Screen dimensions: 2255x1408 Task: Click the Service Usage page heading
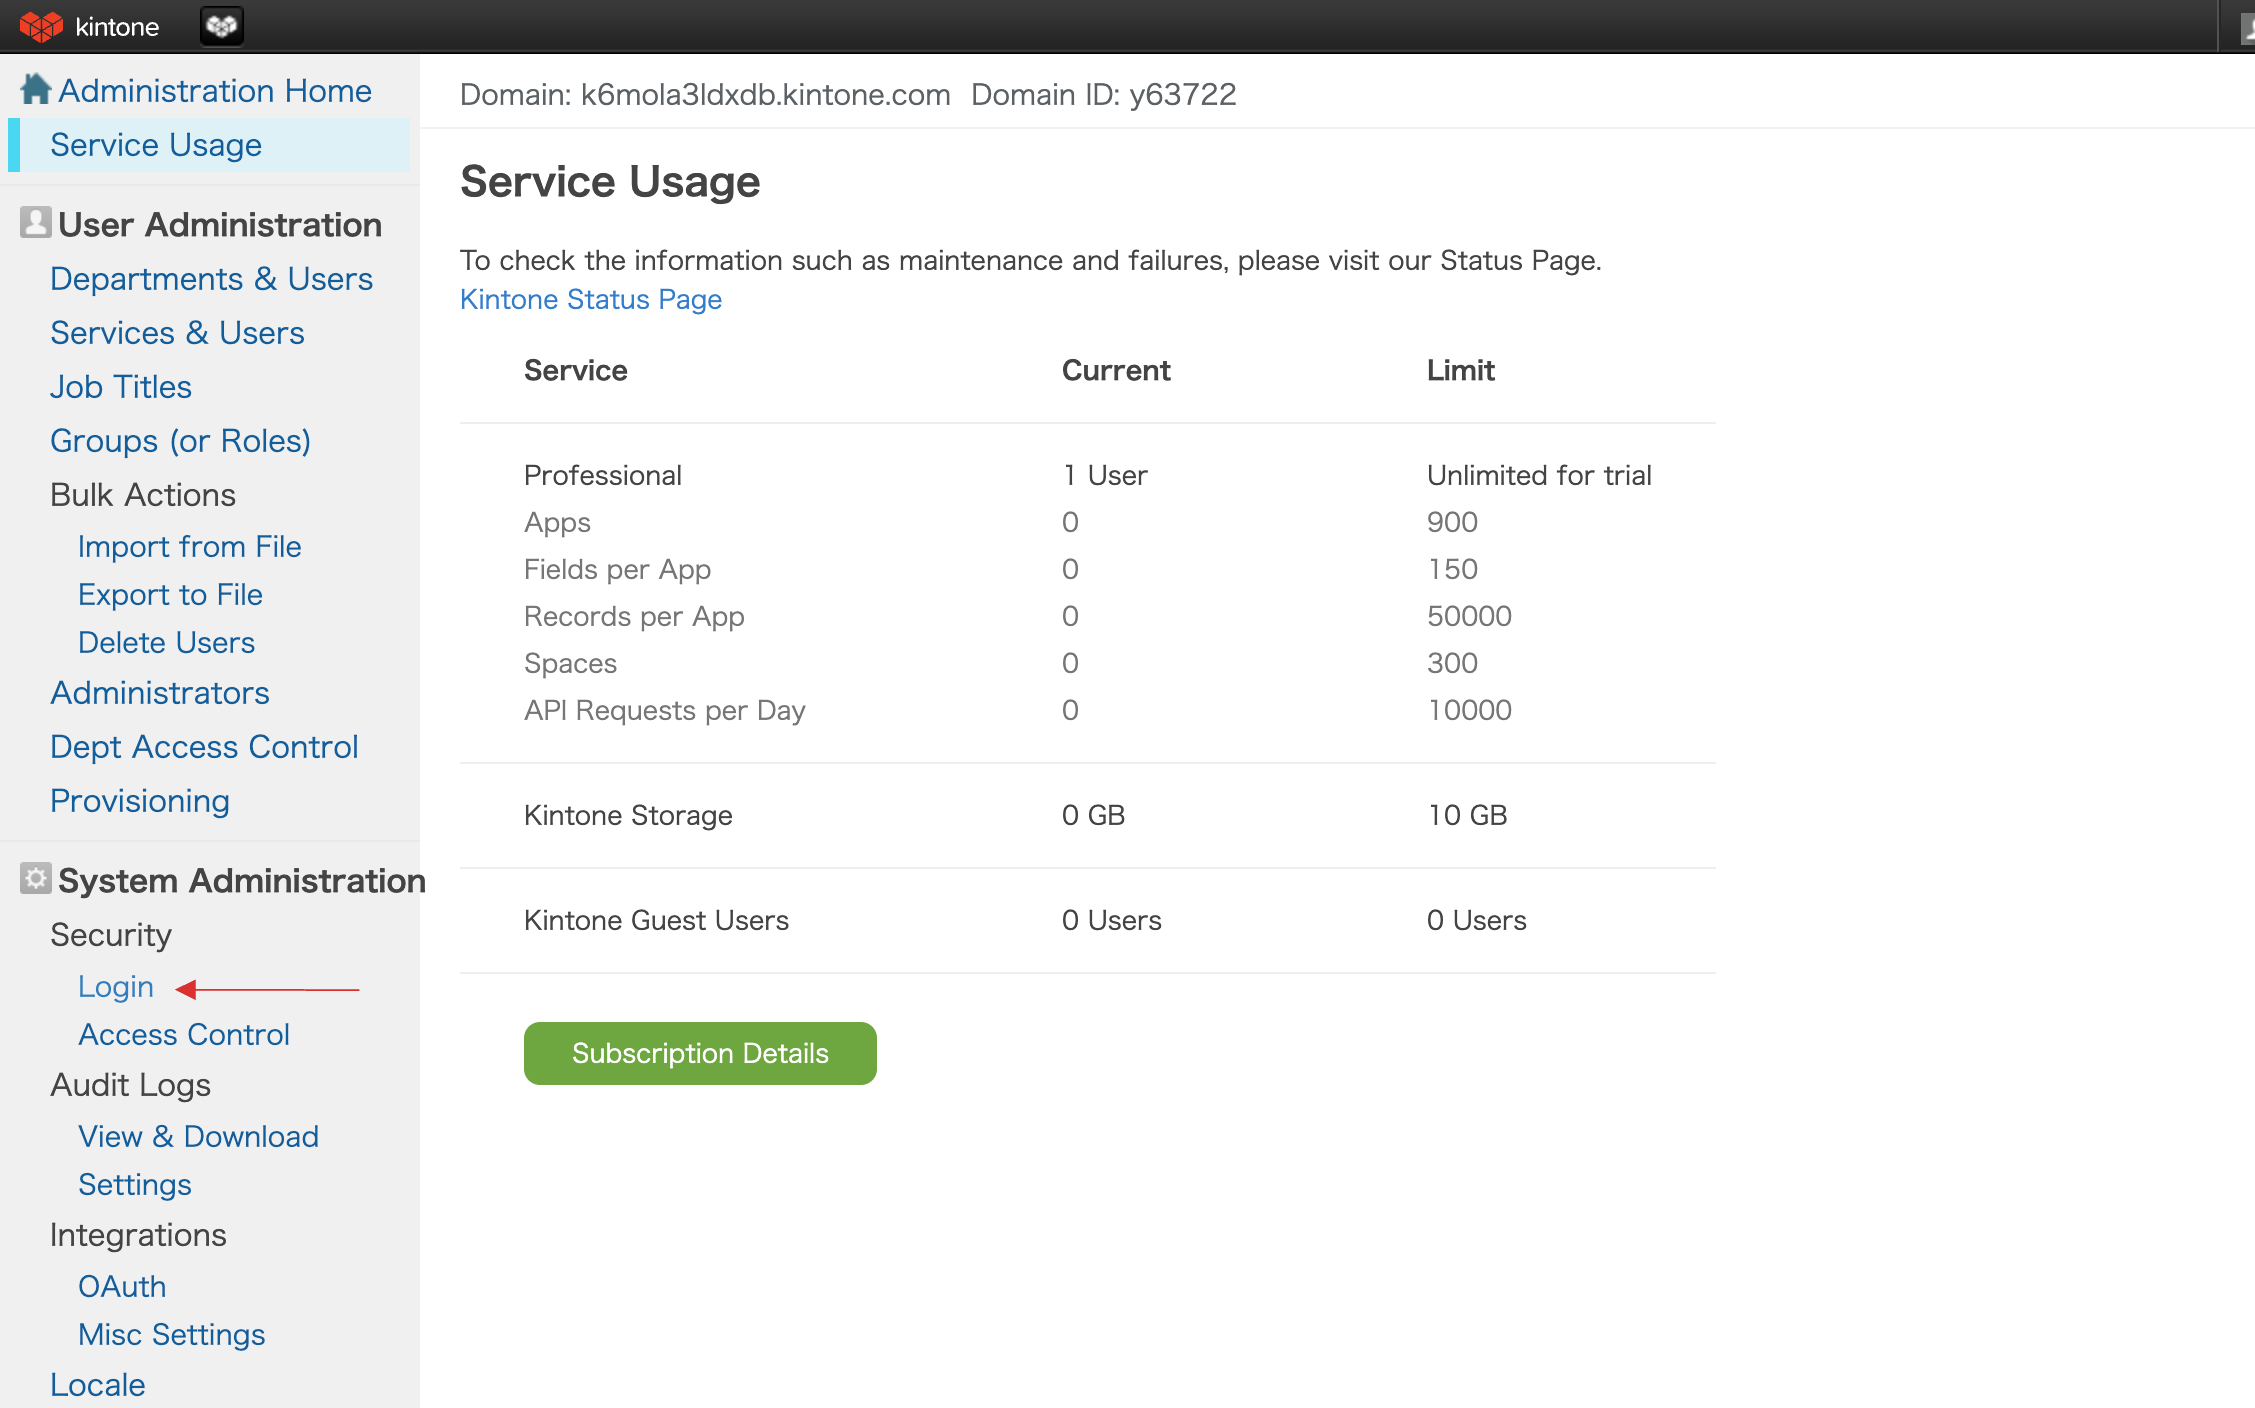pos(610,181)
